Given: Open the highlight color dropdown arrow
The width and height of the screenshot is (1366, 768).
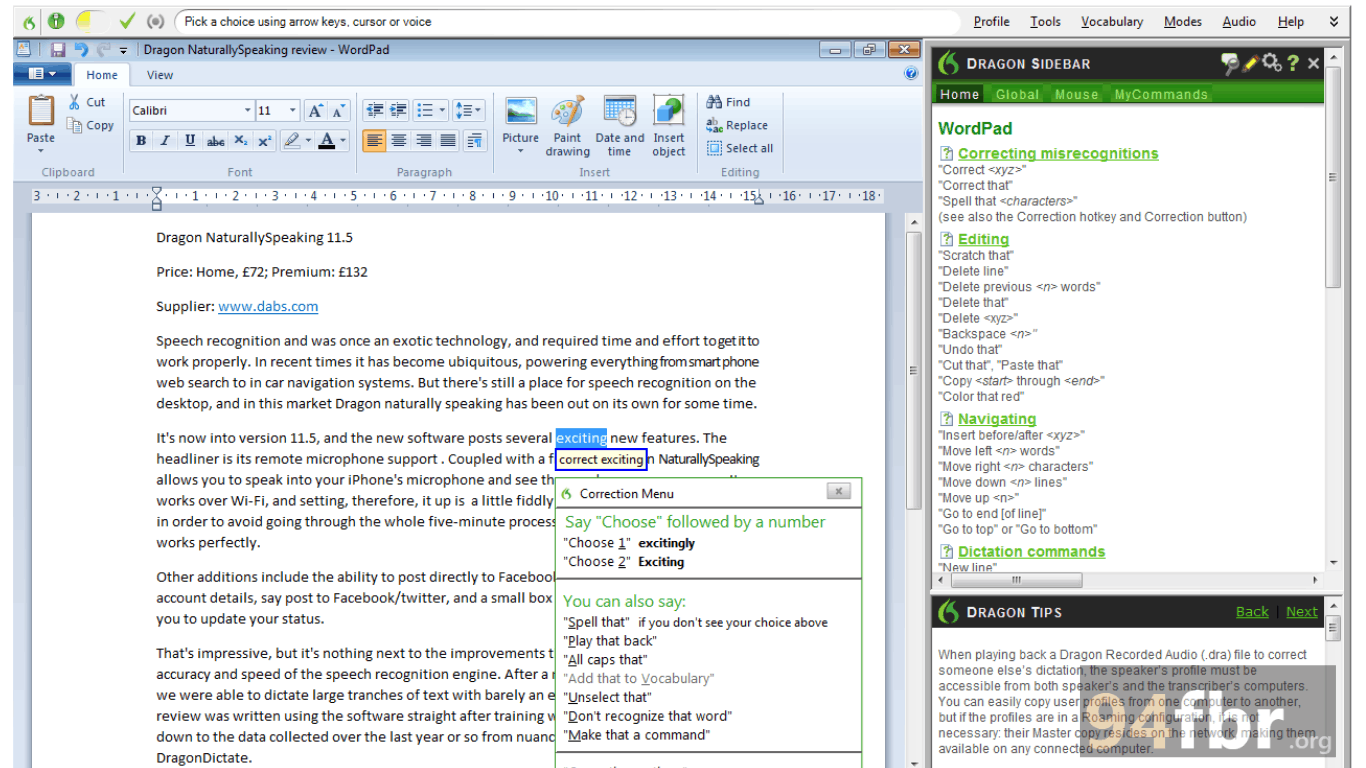Looking at the screenshot, I should pyautogui.click(x=308, y=141).
